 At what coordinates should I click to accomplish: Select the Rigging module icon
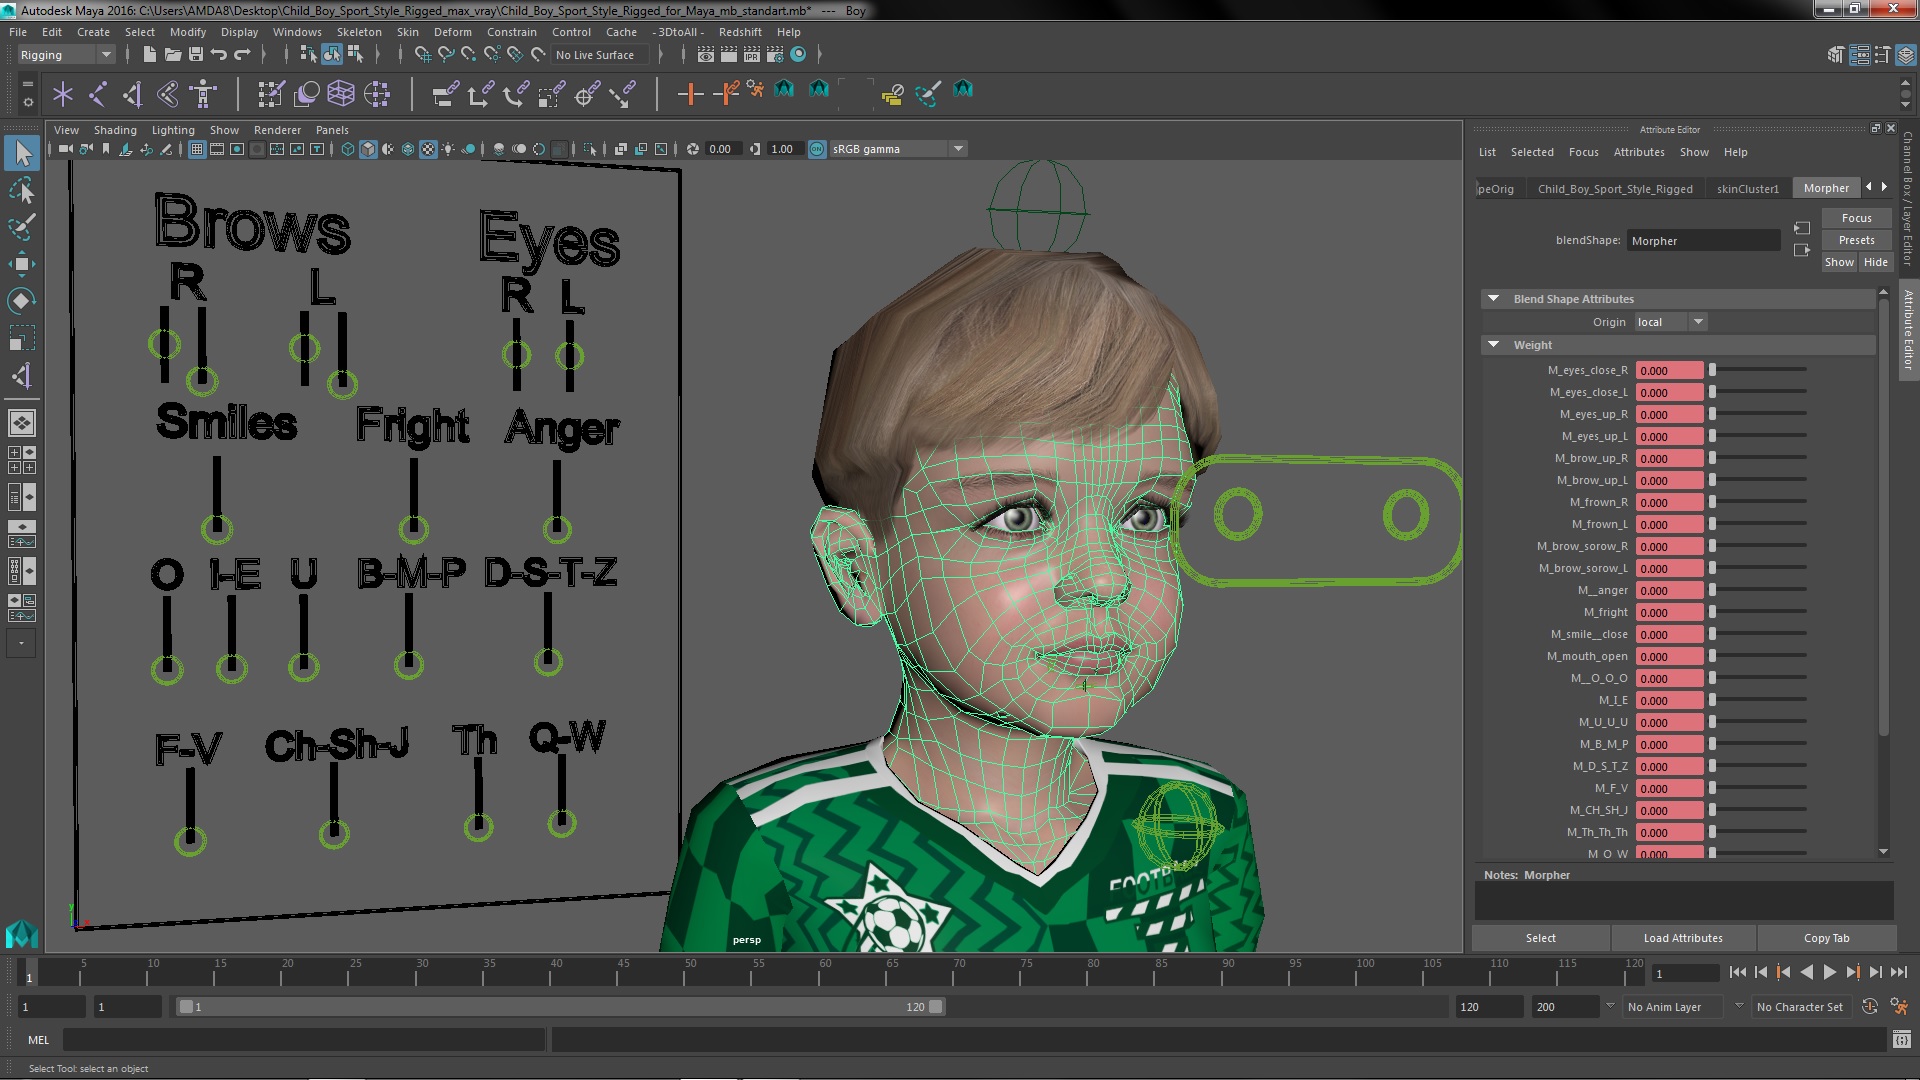pos(62,54)
